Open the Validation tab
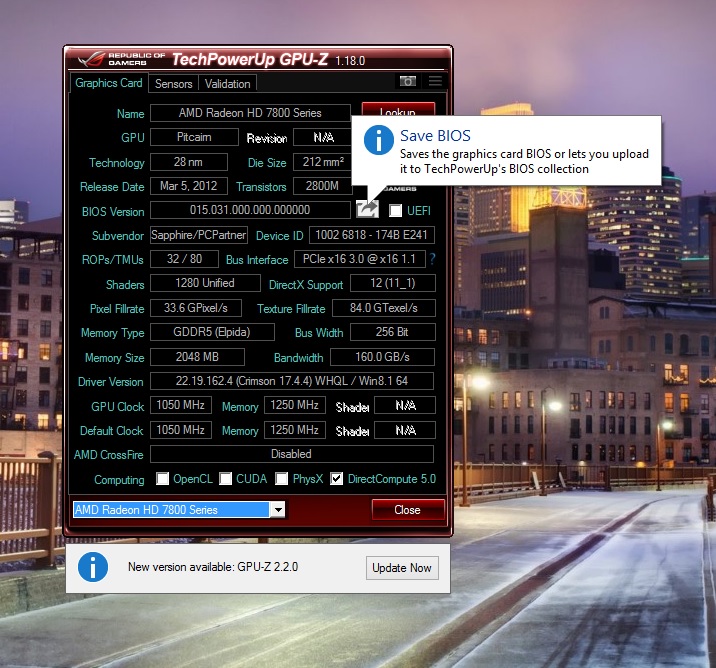Screen dimensions: 716x668 (x=227, y=84)
